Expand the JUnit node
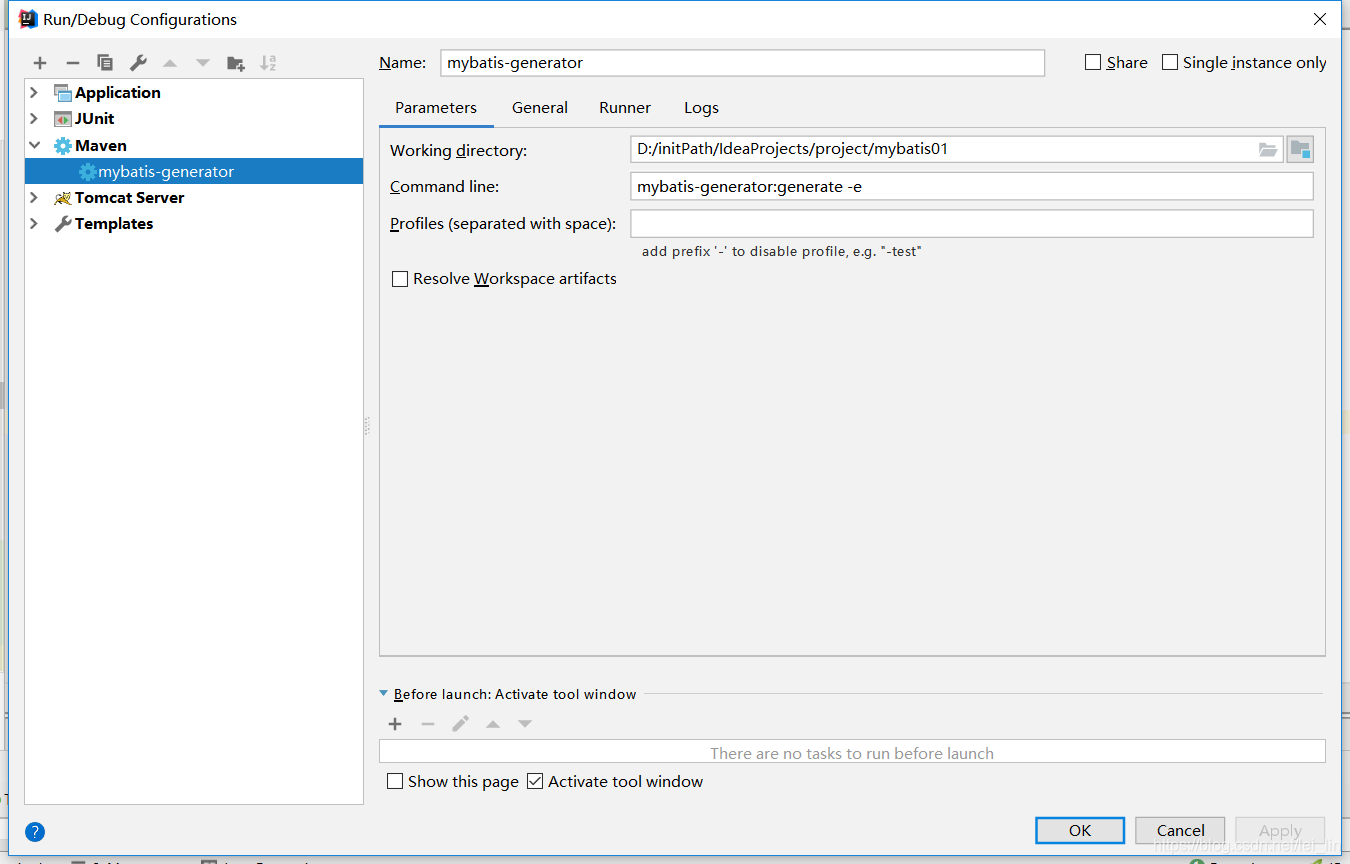Viewport: 1350px width, 864px height. [34, 119]
